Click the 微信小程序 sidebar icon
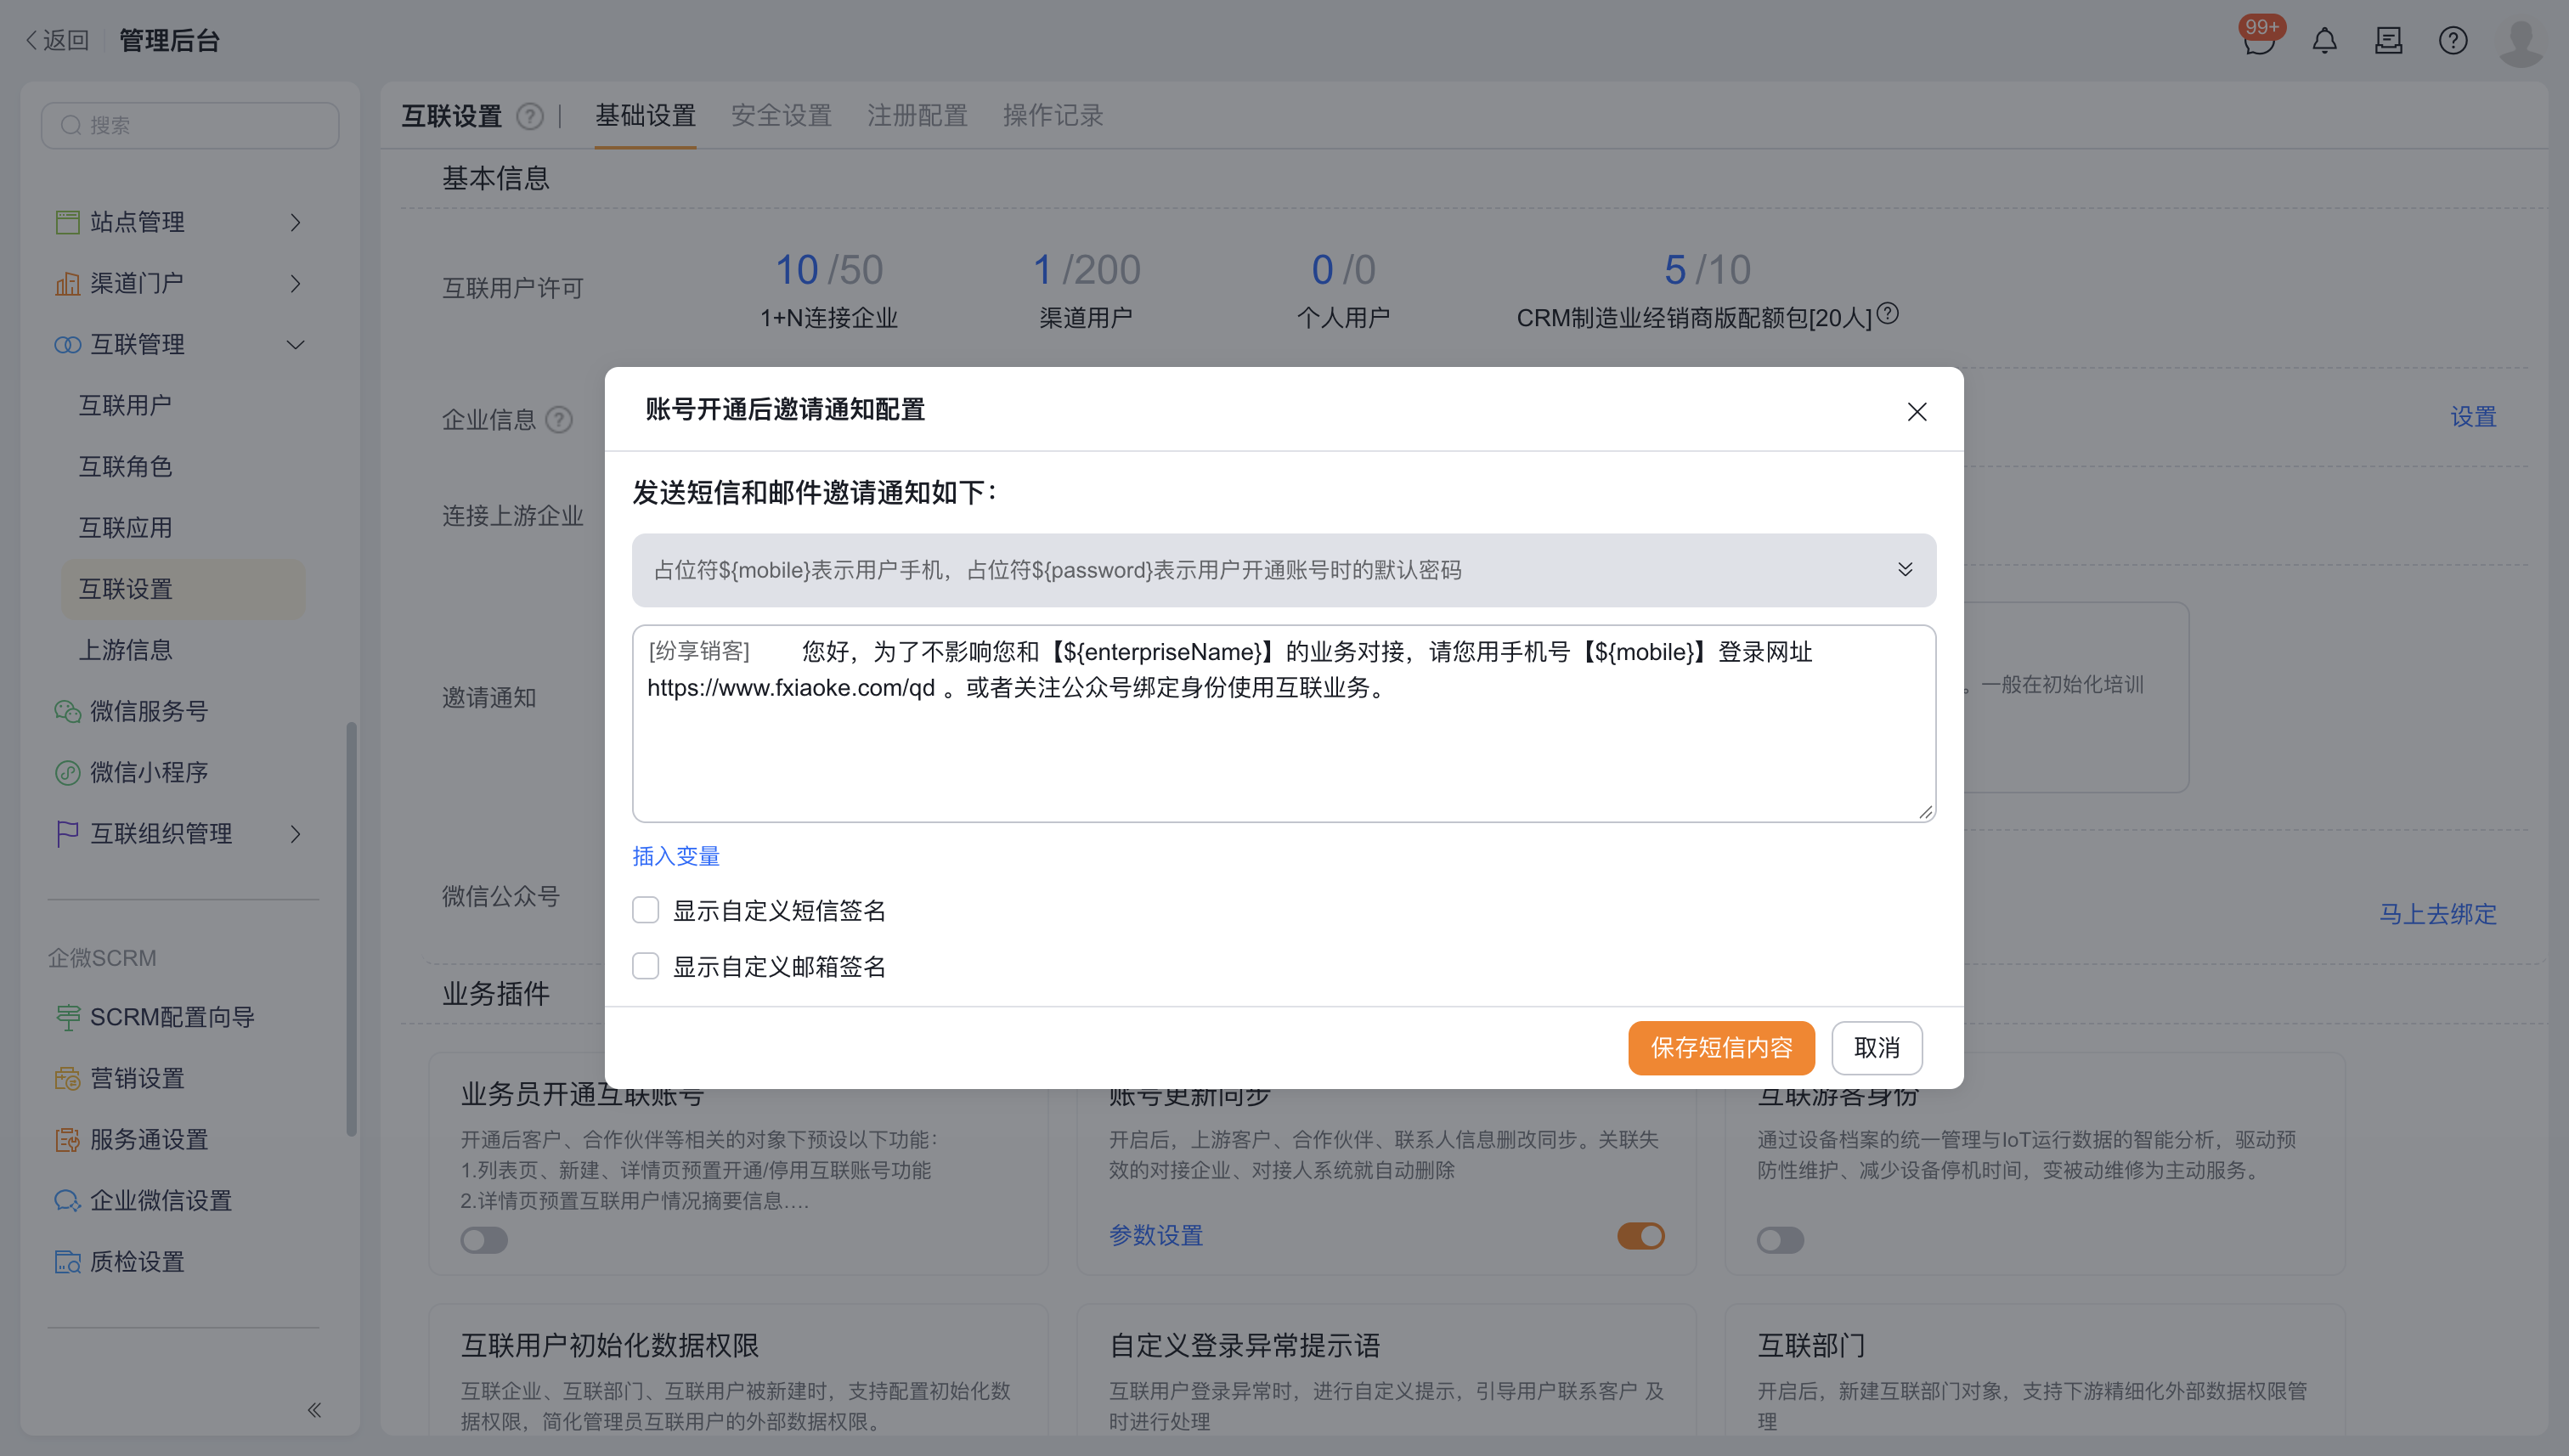Screen dimensions: 2569x1456 [67, 772]
